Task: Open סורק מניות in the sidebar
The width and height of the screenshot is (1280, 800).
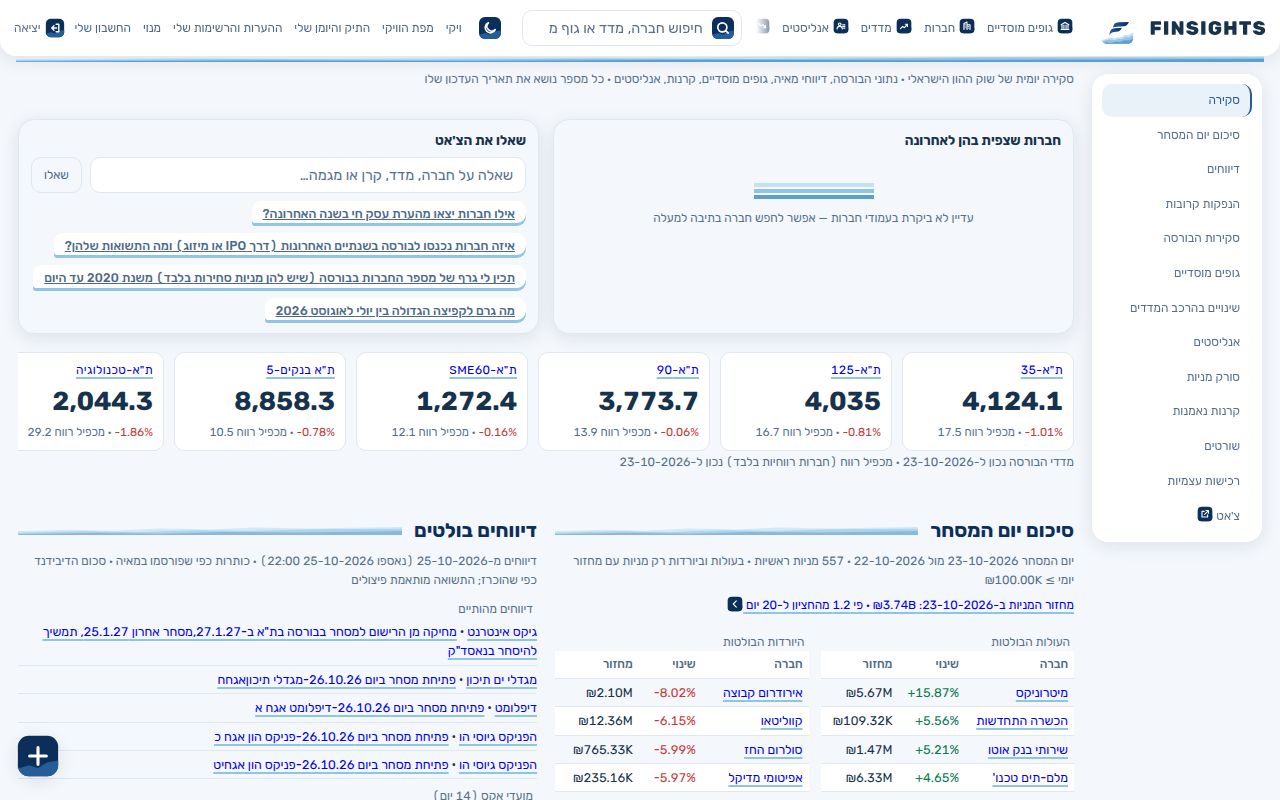Action: 1177,377
